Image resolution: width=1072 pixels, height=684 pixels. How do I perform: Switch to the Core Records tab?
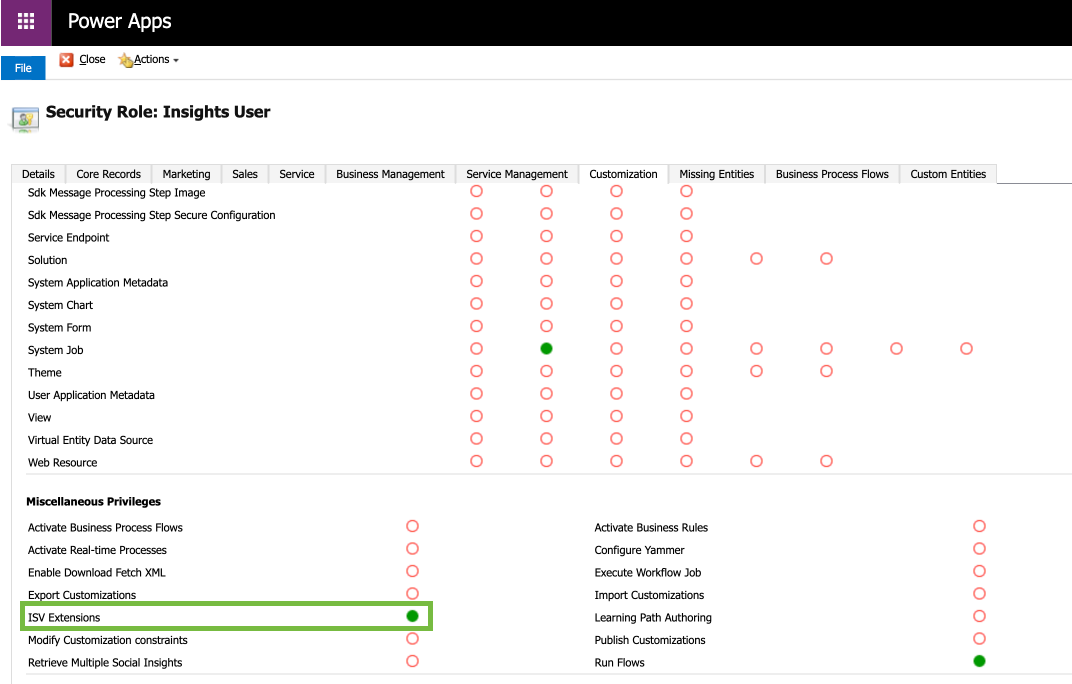coord(109,174)
